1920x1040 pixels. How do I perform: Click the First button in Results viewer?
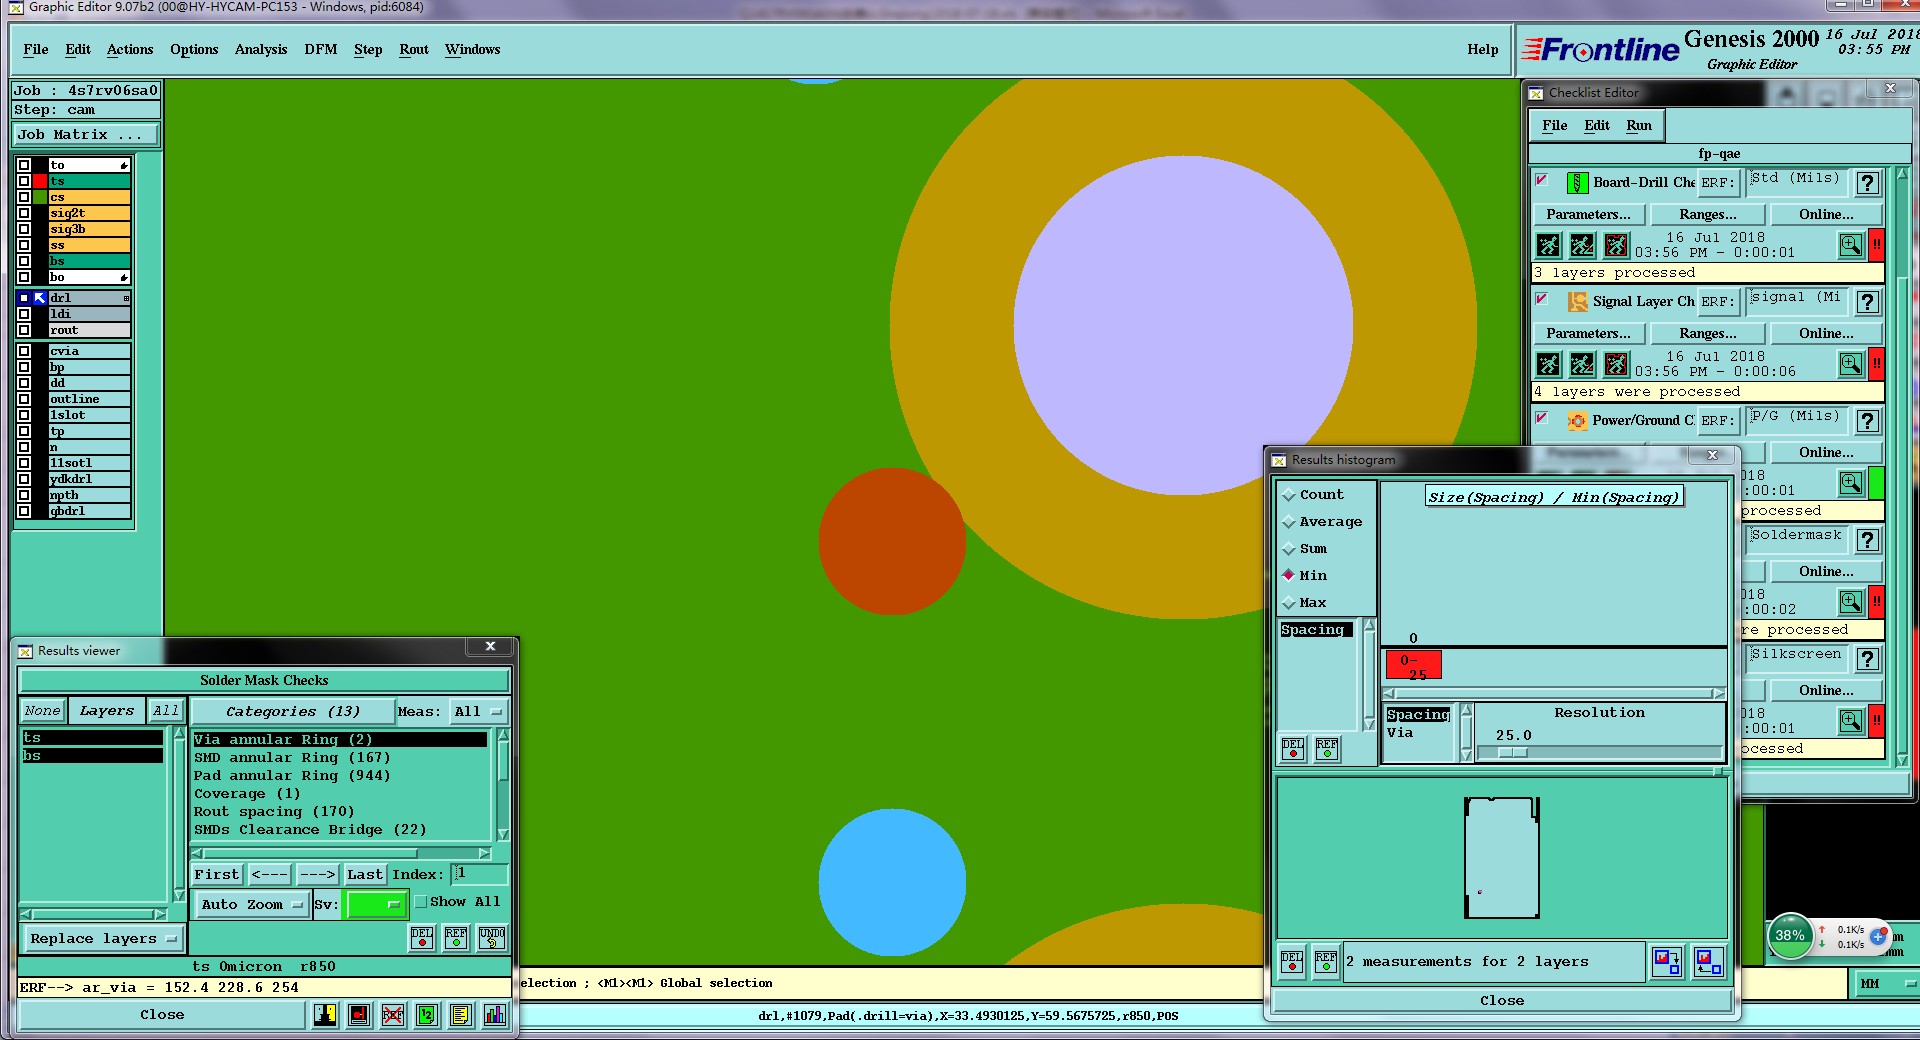pyautogui.click(x=217, y=875)
